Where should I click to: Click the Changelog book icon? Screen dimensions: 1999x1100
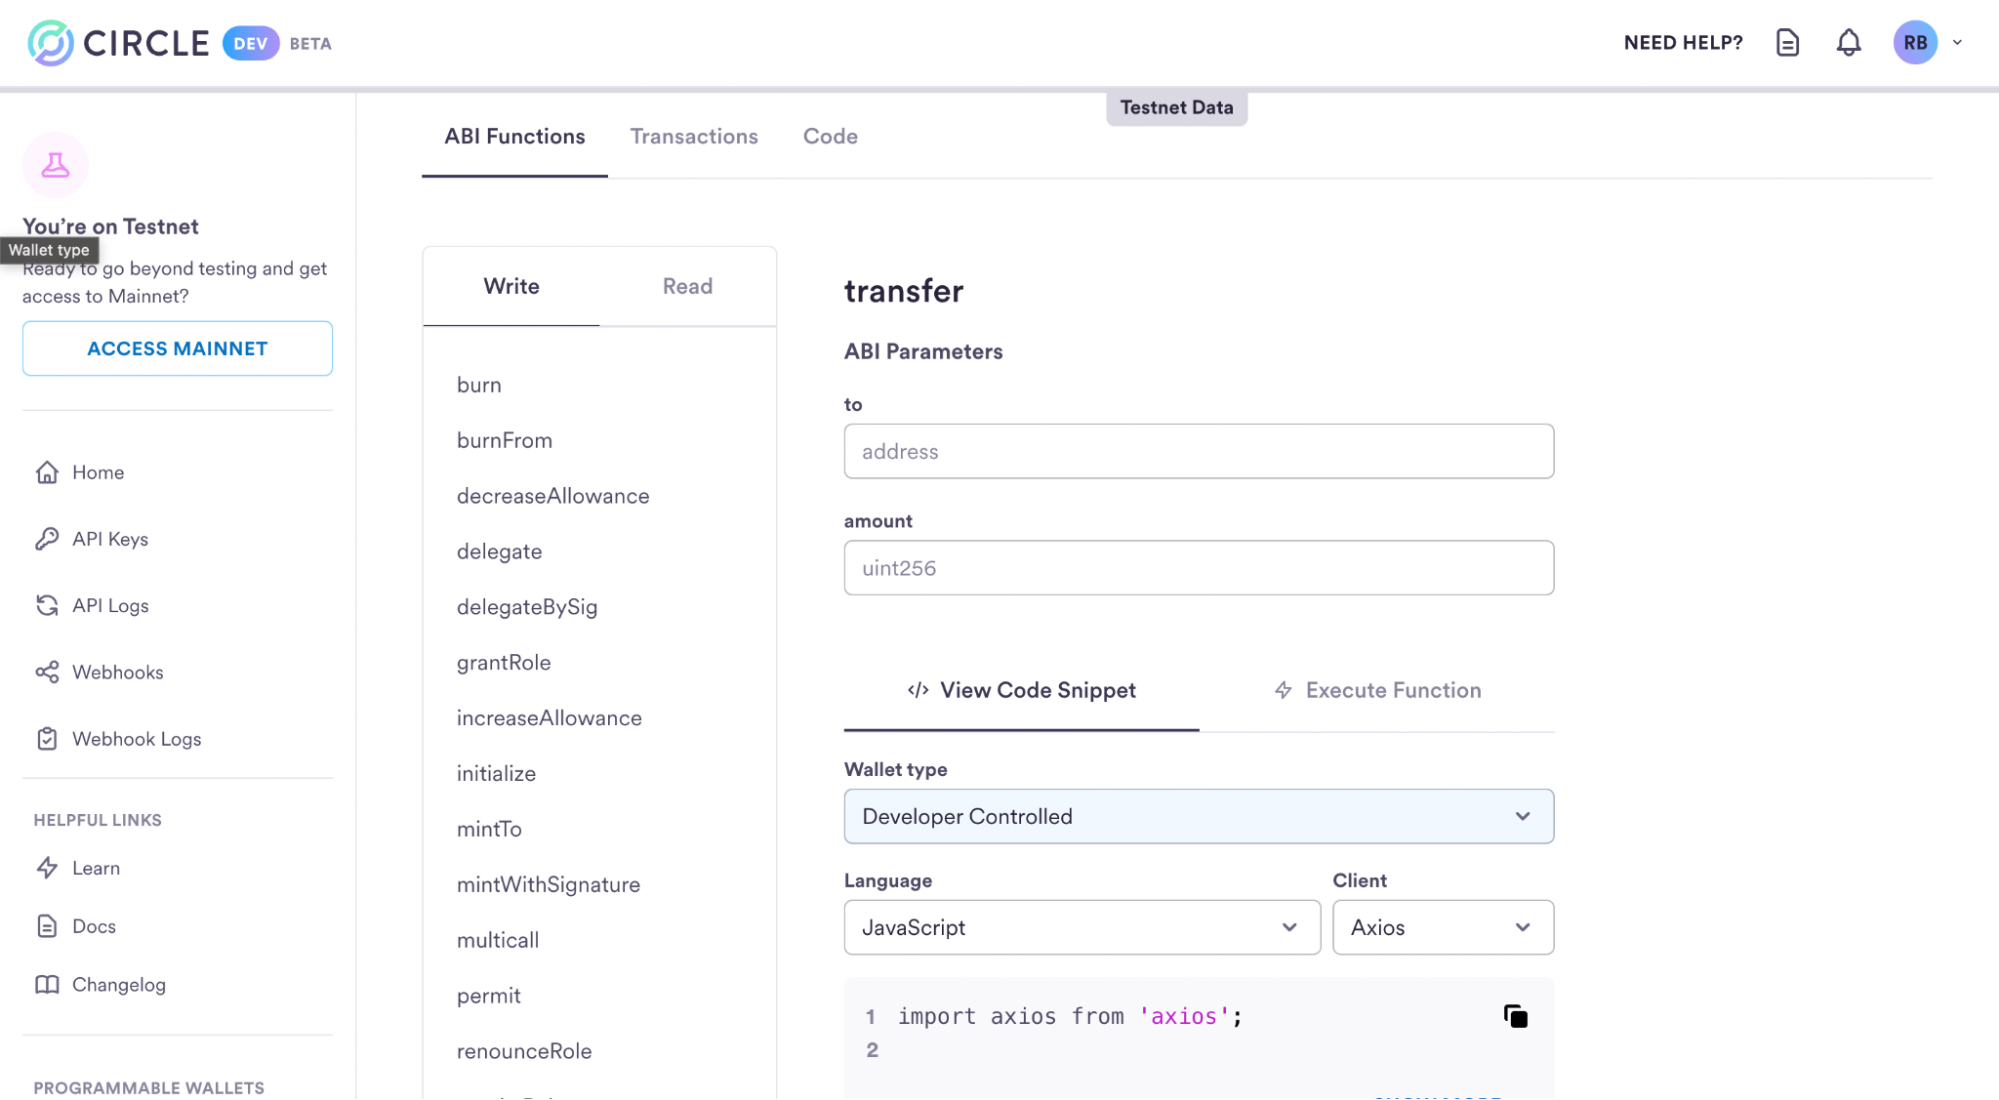click(47, 985)
